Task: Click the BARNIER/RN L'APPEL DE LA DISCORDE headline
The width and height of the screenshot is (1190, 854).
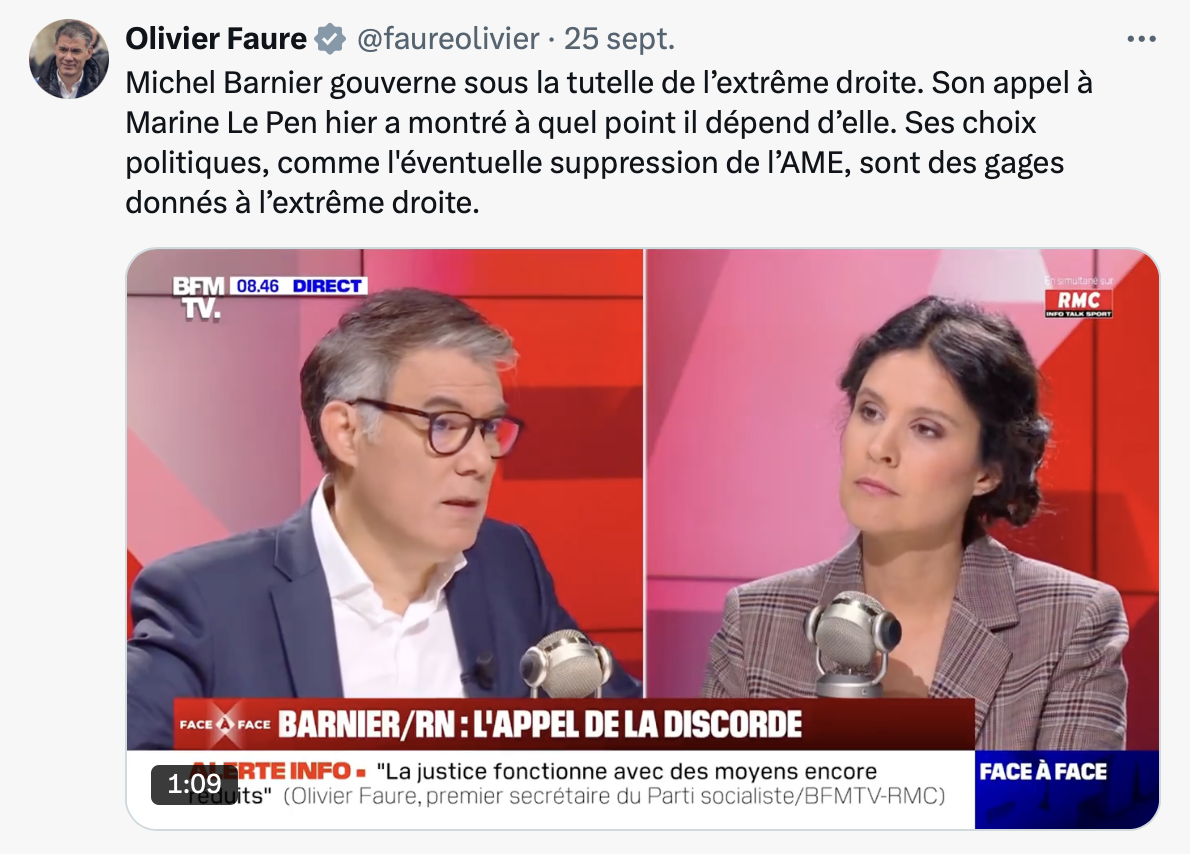Action: coord(540,724)
